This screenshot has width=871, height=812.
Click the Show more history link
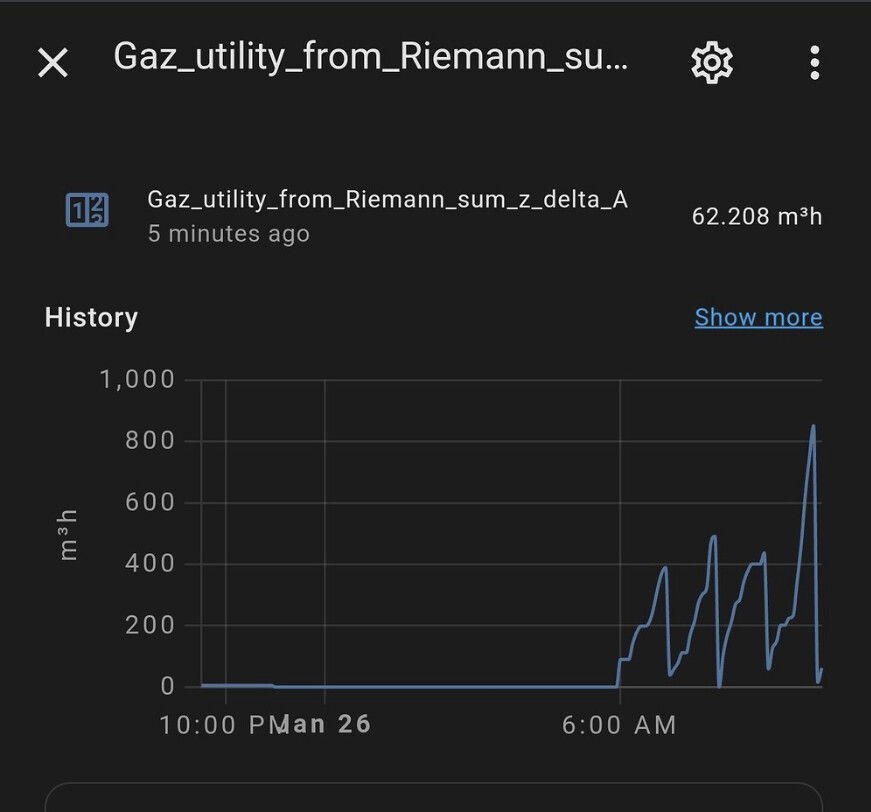coord(758,317)
